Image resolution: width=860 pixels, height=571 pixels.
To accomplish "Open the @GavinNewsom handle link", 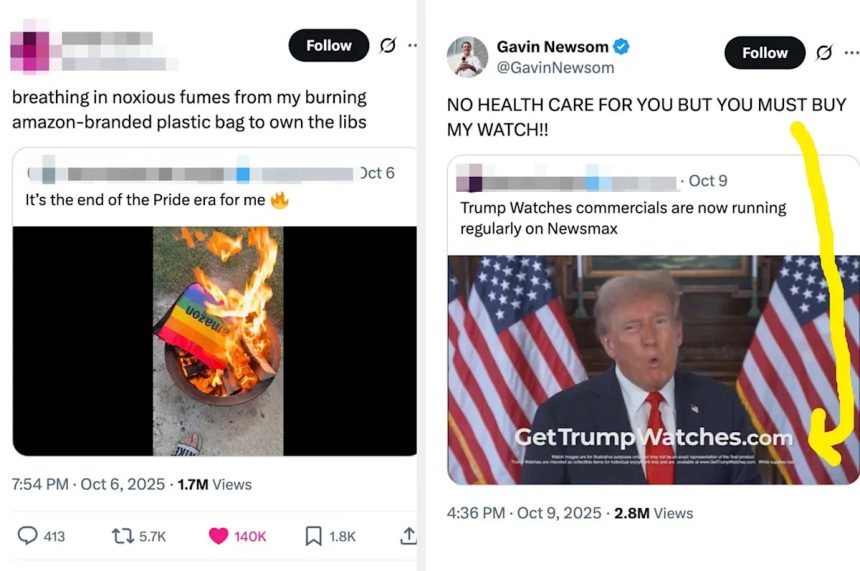I will point(555,68).
